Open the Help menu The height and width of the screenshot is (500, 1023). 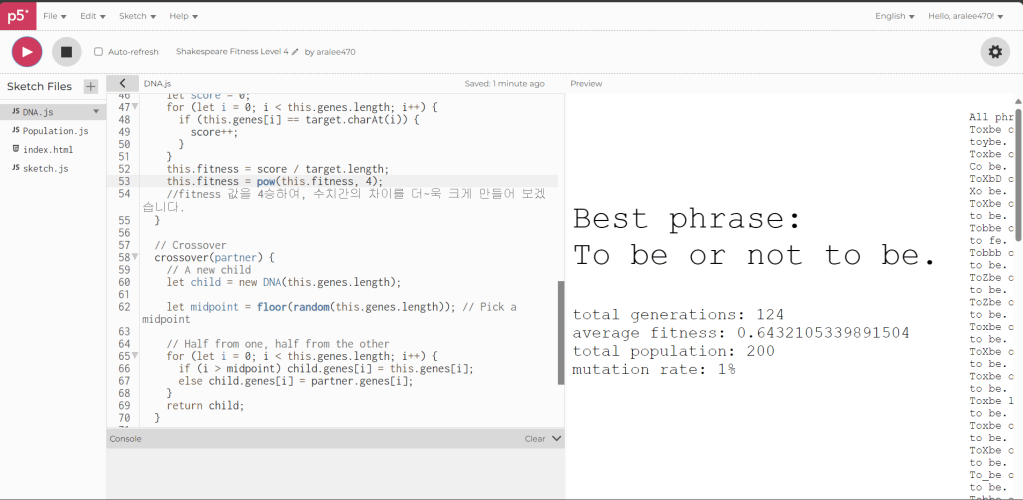point(183,16)
